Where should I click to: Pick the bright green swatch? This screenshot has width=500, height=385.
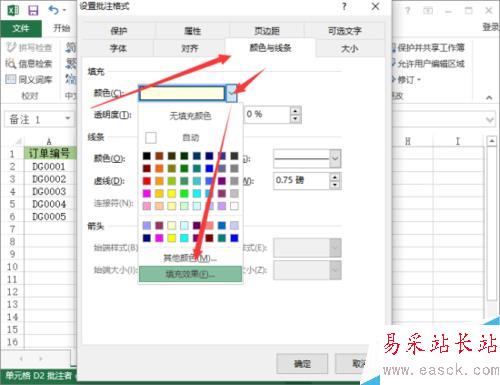184,193
